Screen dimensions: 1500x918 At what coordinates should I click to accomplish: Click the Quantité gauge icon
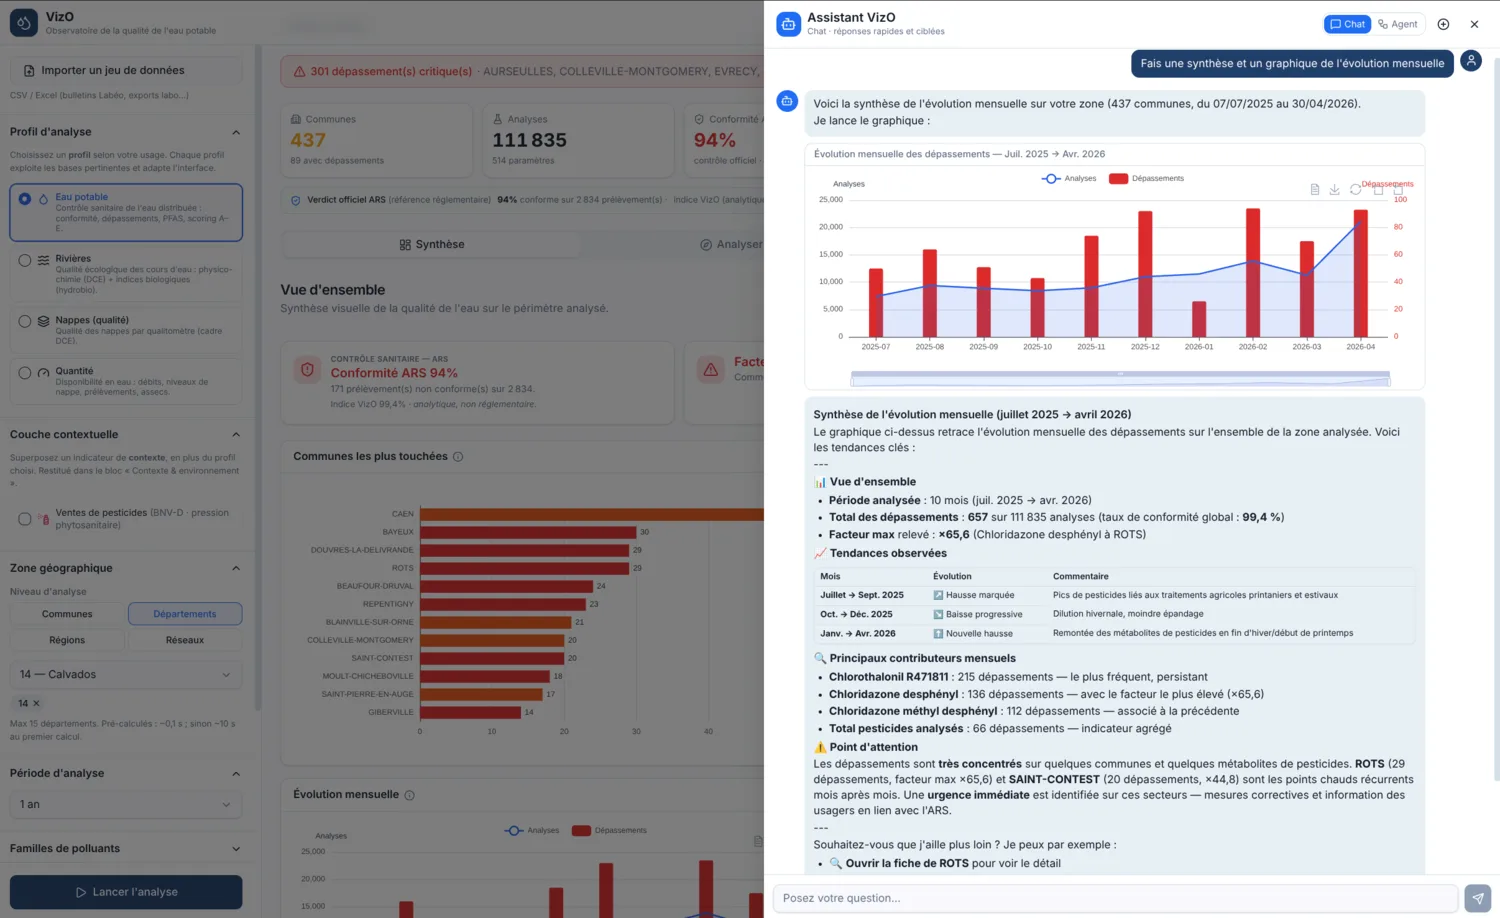(x=43, y=372)
